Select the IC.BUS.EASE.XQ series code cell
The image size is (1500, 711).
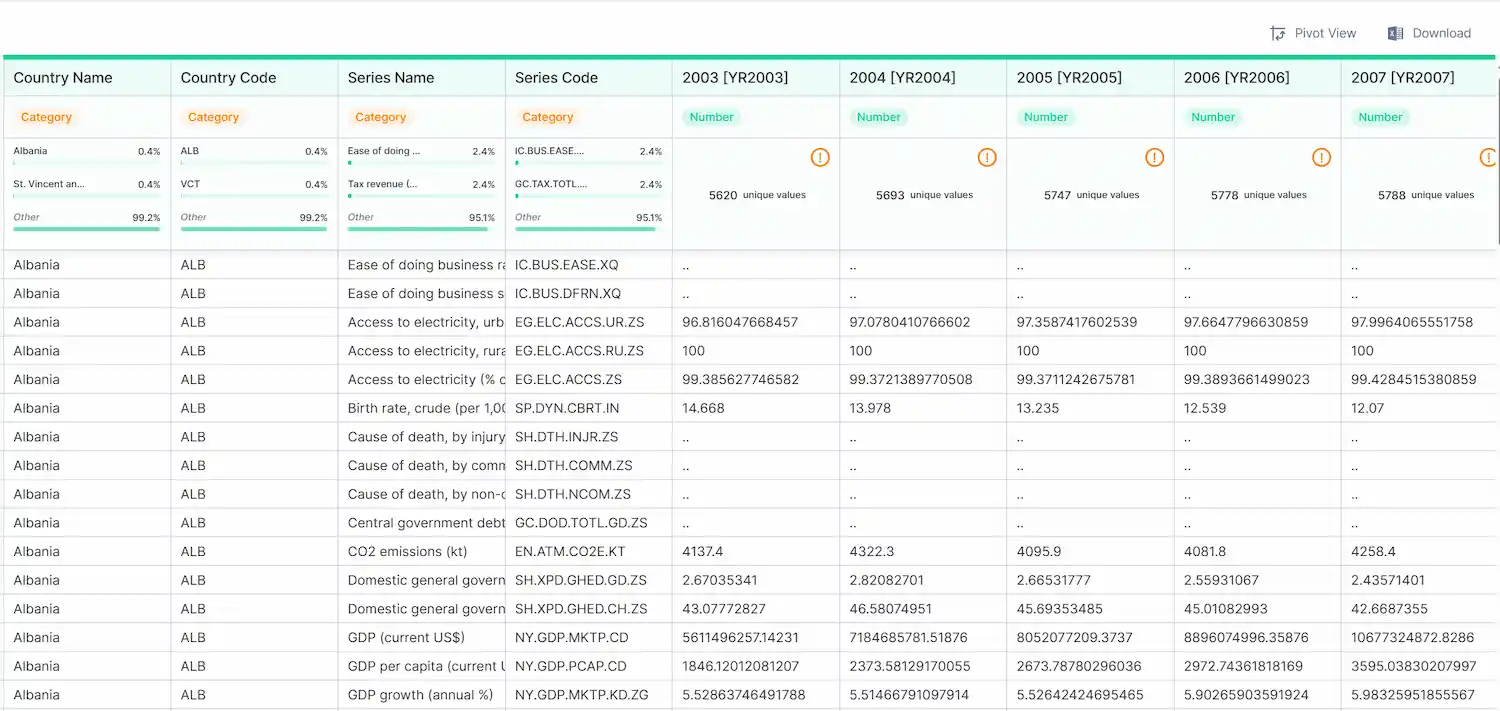[566, 264]
